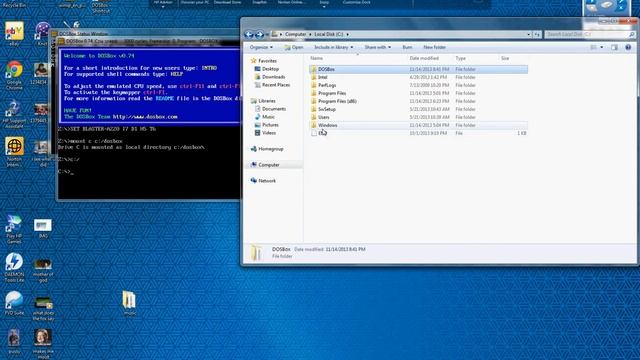The image size is (640, 360).
Task: Open DAEMON Tools Lite desktop shortcut
Action: pyautogui.click(x=14, y=267)
